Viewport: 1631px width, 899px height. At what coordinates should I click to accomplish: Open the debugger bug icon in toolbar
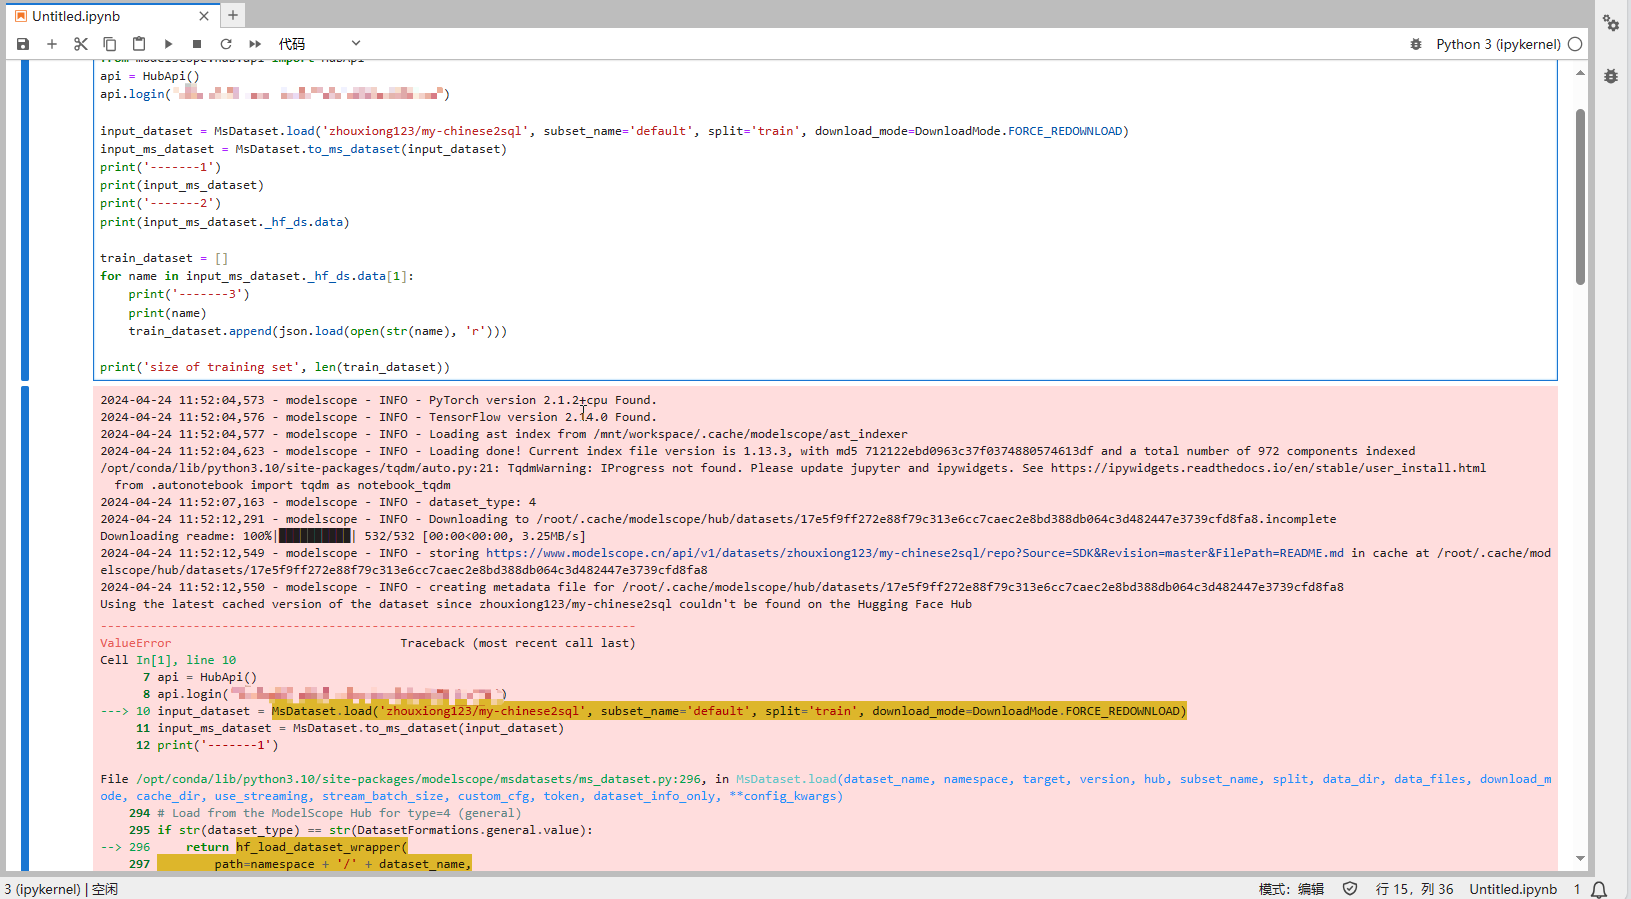pos(1416,44)
